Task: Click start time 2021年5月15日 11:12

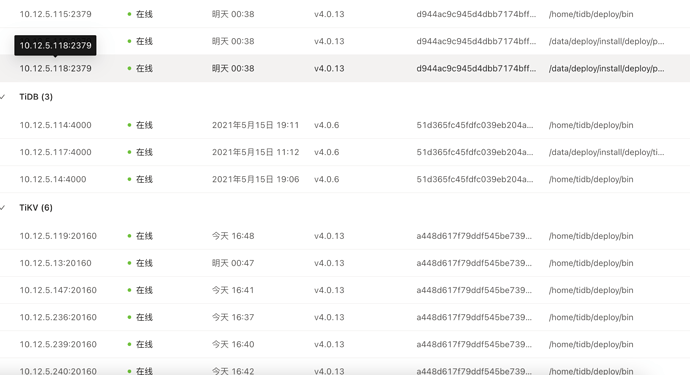Action: (256, 152)
